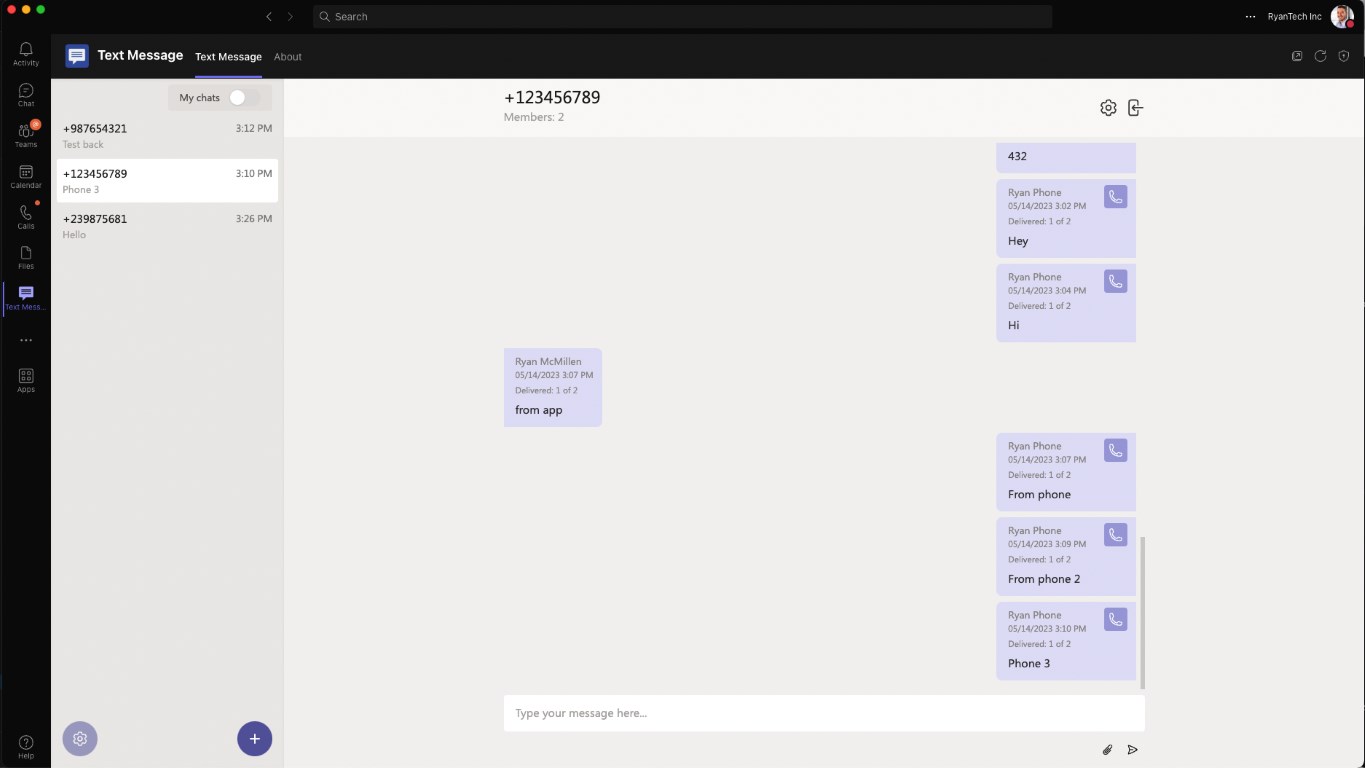This screenshot has height=768, width=1366.
Task: Reload the app with the refresh icon
Action: pos(1320,56)
